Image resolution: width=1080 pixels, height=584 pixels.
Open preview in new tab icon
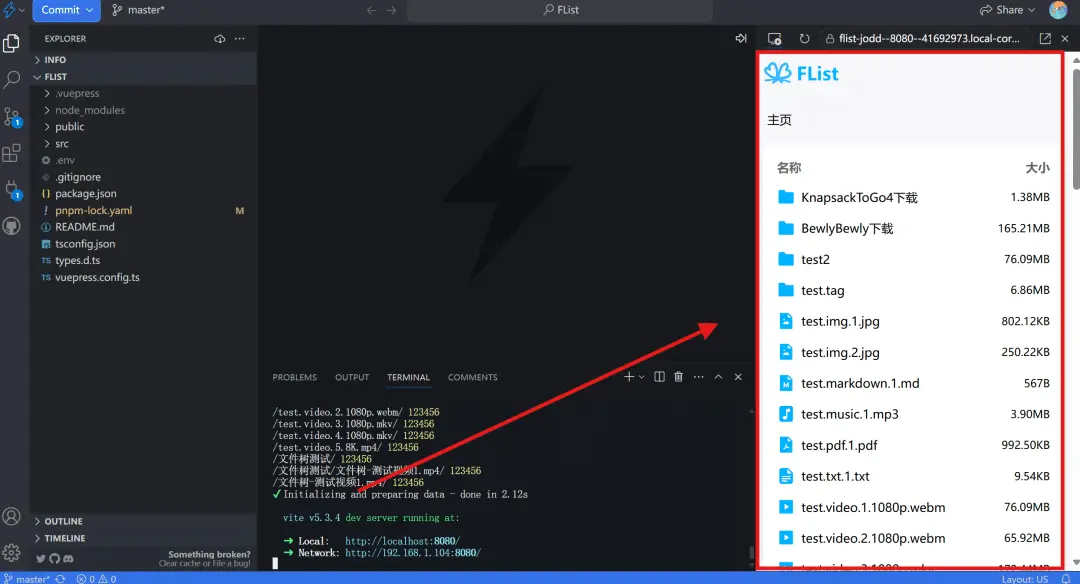point(1045,39)
